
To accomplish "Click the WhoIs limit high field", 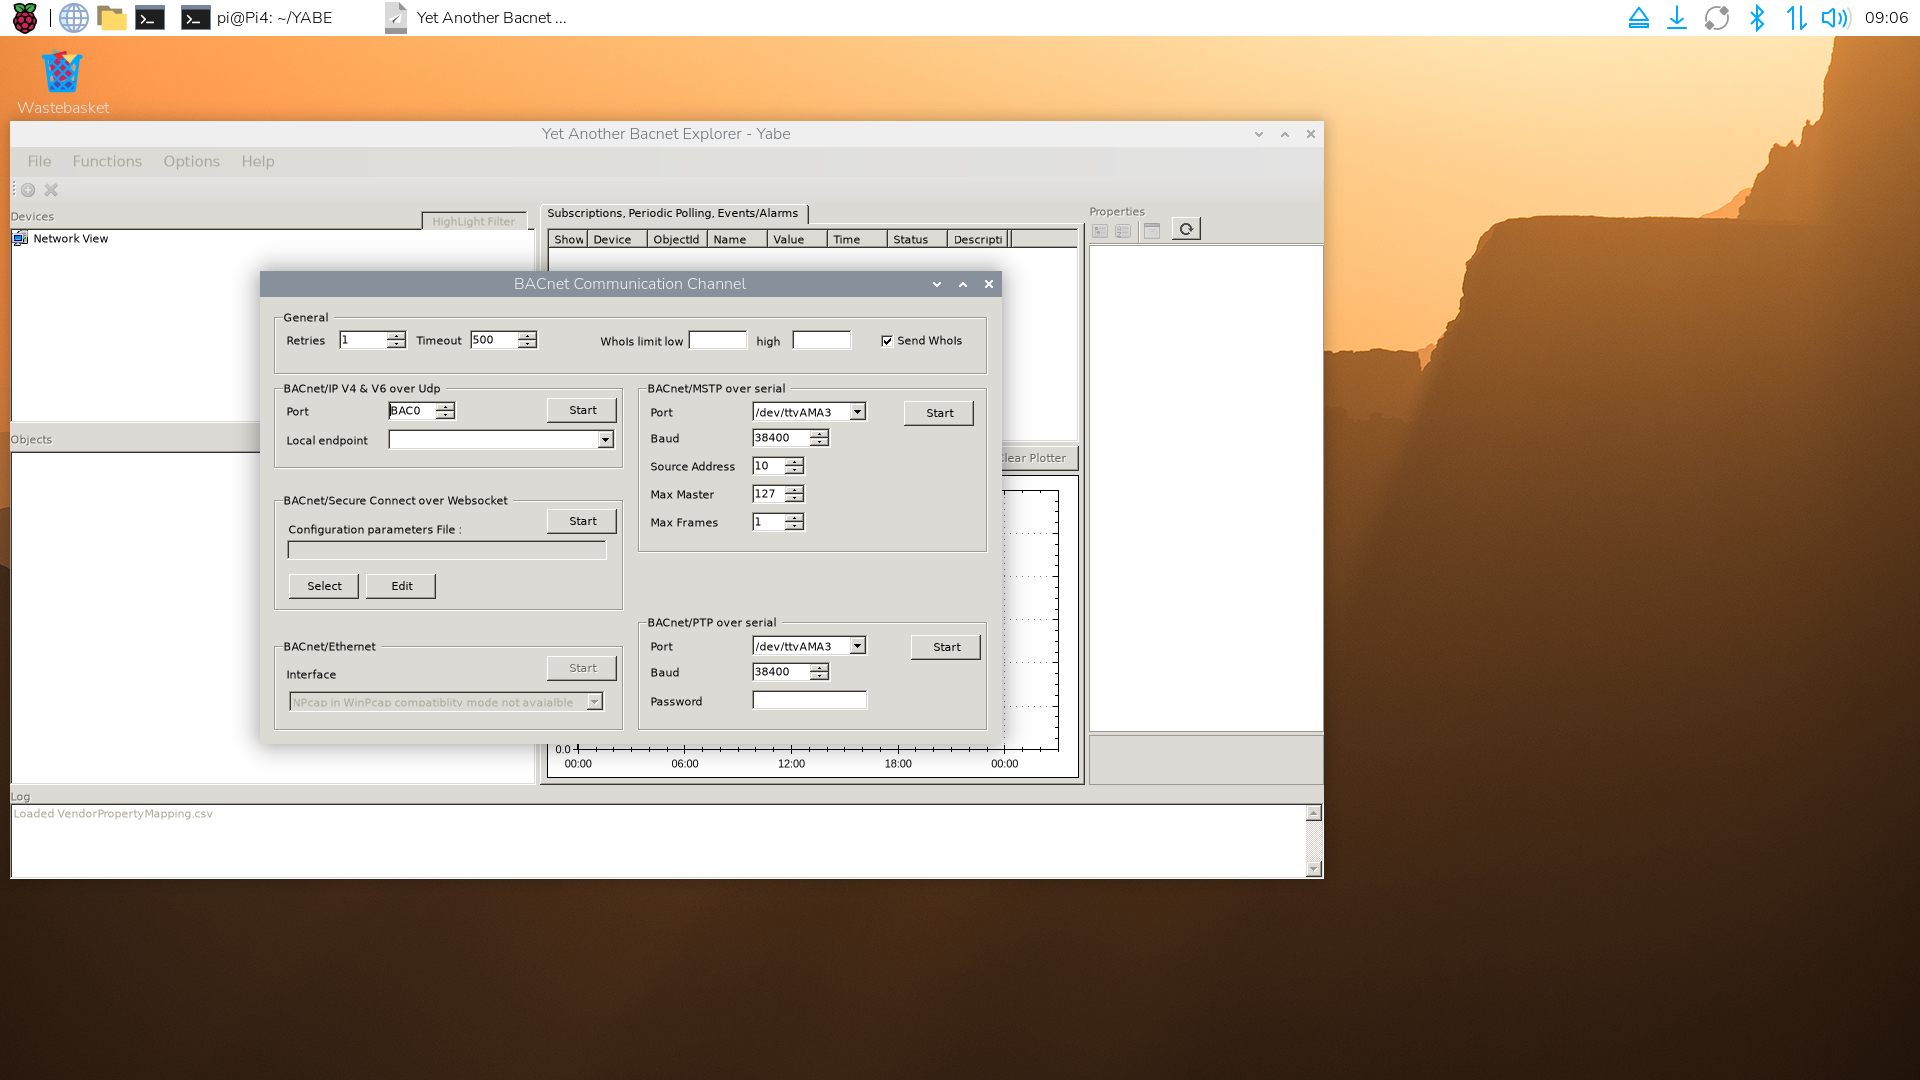I will coord(822,341).
